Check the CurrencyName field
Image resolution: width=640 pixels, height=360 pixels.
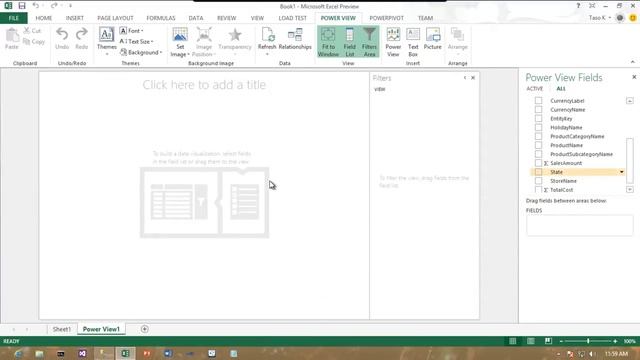click(x=538, y=109)
